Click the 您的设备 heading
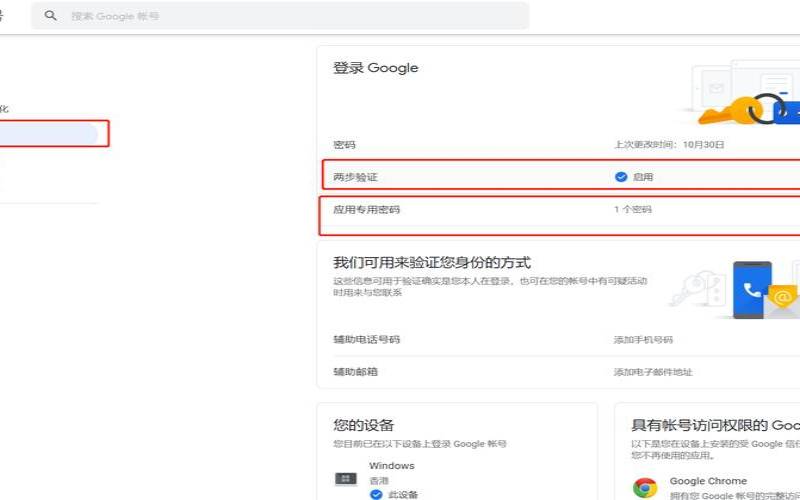800x500 pixels. coord(363,425)
